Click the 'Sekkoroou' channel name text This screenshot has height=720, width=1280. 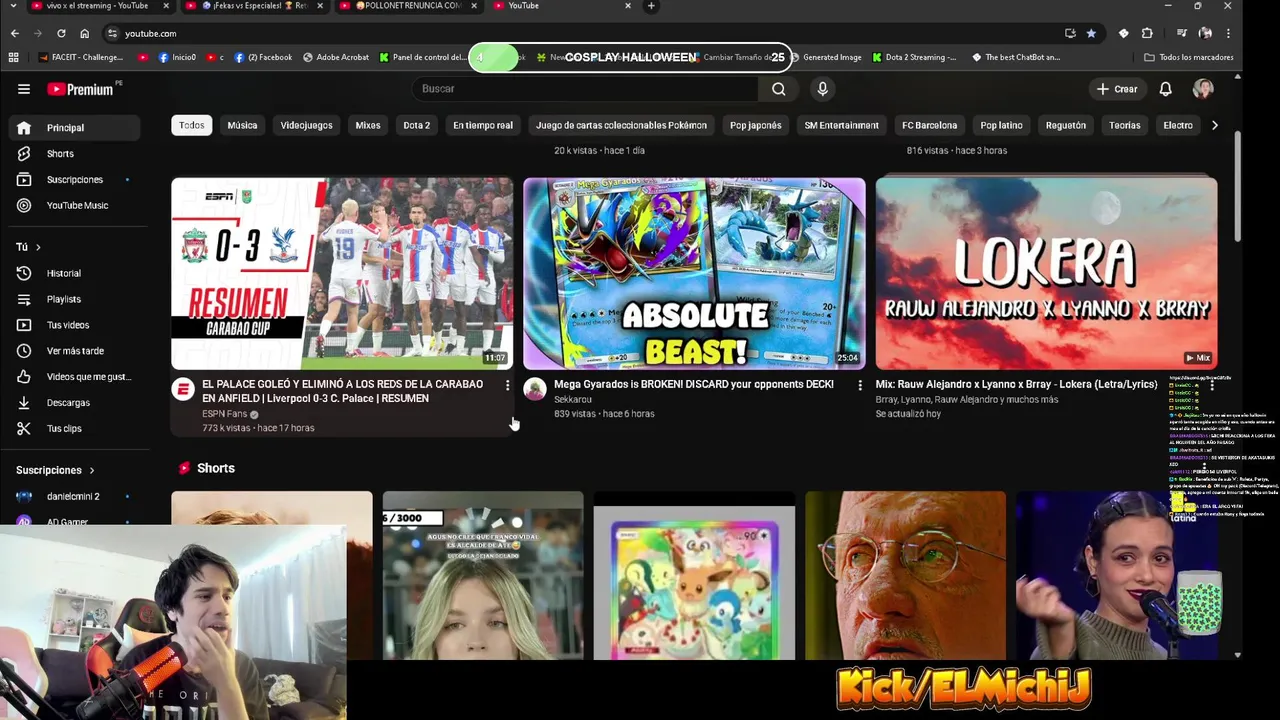coord(573,400)
